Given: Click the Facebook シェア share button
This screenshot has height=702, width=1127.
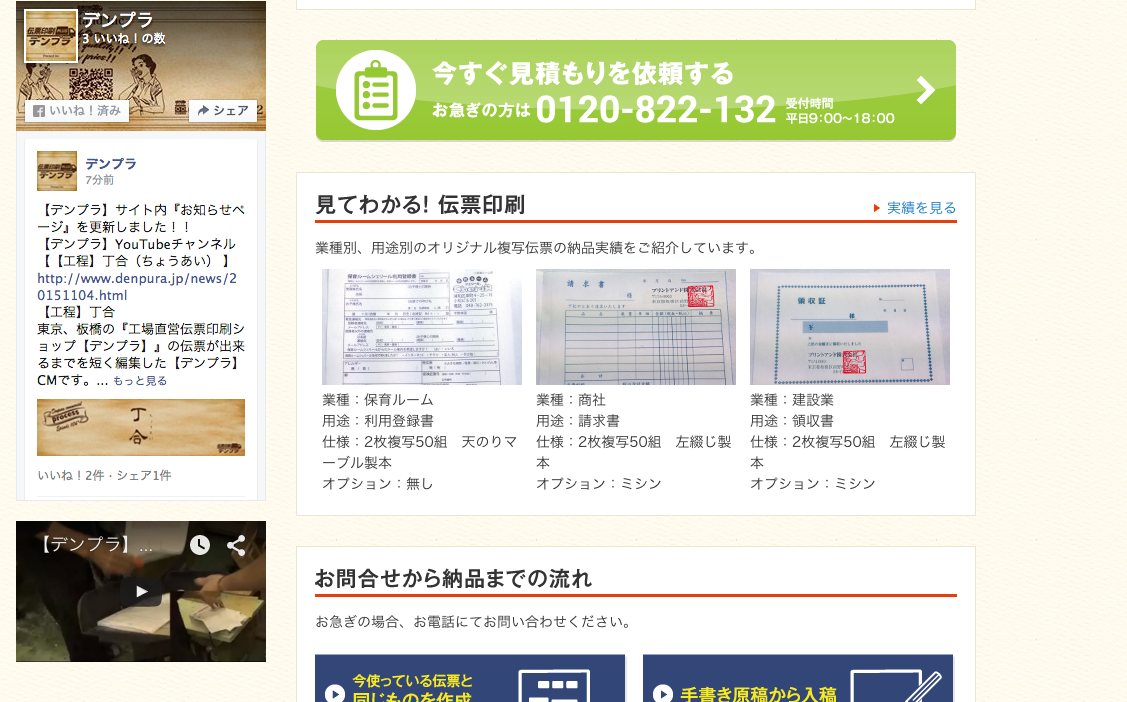Looking at the screenshot, I should click(x=223, y=111).
